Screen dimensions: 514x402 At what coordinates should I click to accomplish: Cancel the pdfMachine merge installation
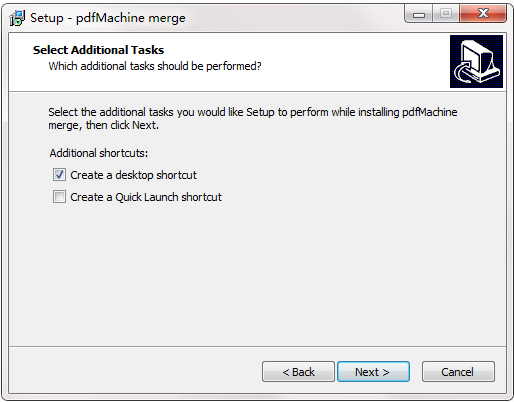pyautogui.click(x=458, y=372)
